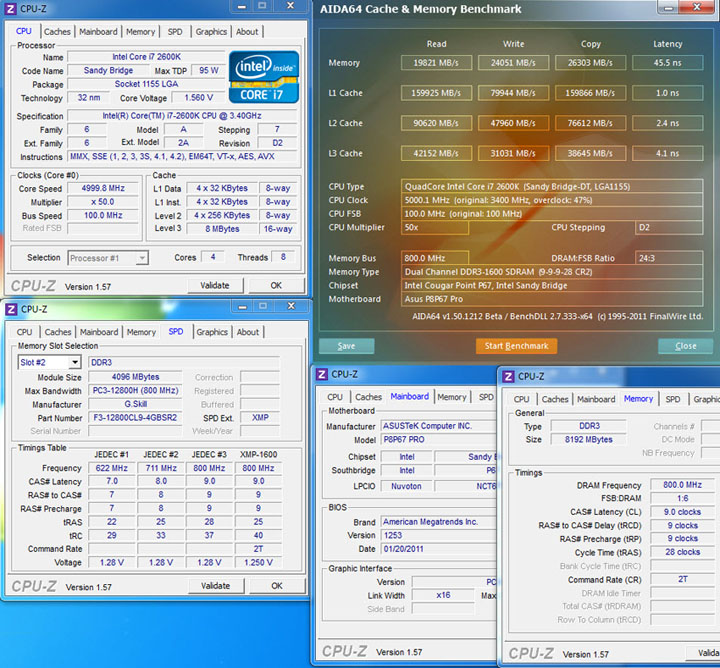The image size is (720, 668).
Task: Click the Threads value 8
Action: [283, 257]
